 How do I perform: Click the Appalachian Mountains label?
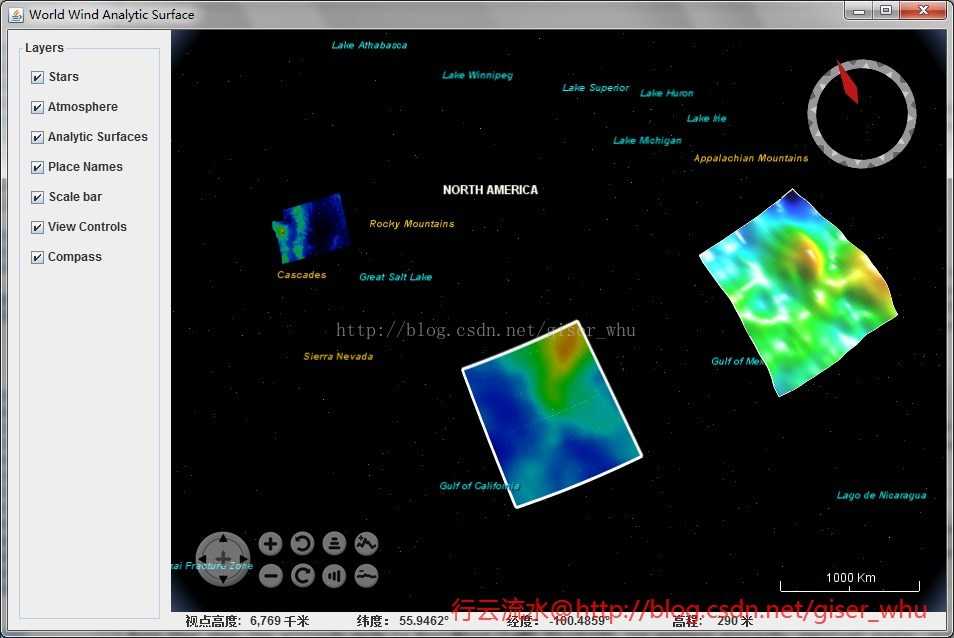(751, 158)
